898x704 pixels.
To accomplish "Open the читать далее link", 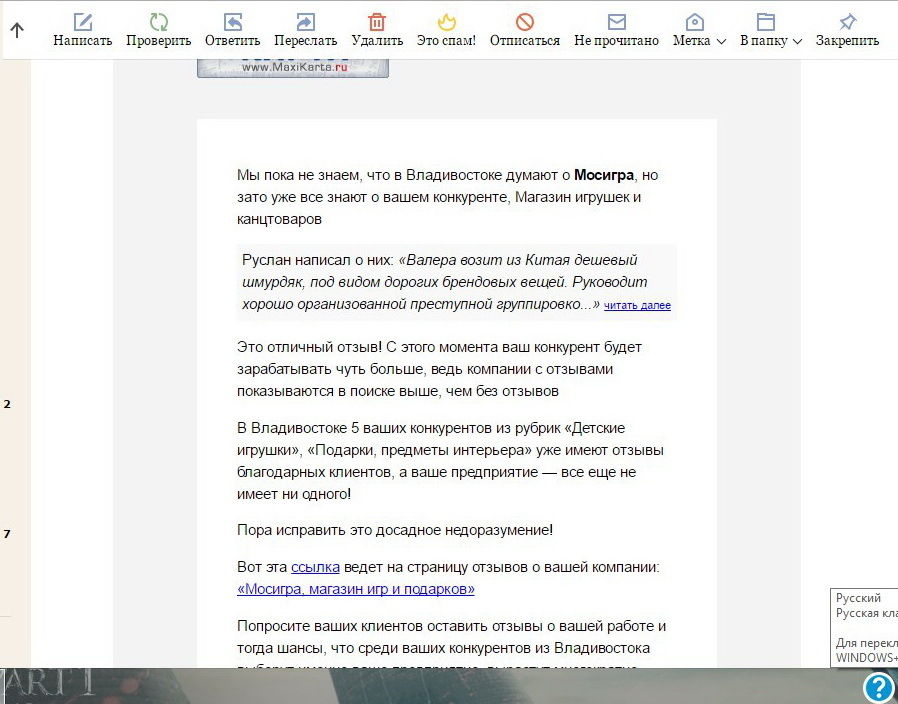I will click(637, 306).
